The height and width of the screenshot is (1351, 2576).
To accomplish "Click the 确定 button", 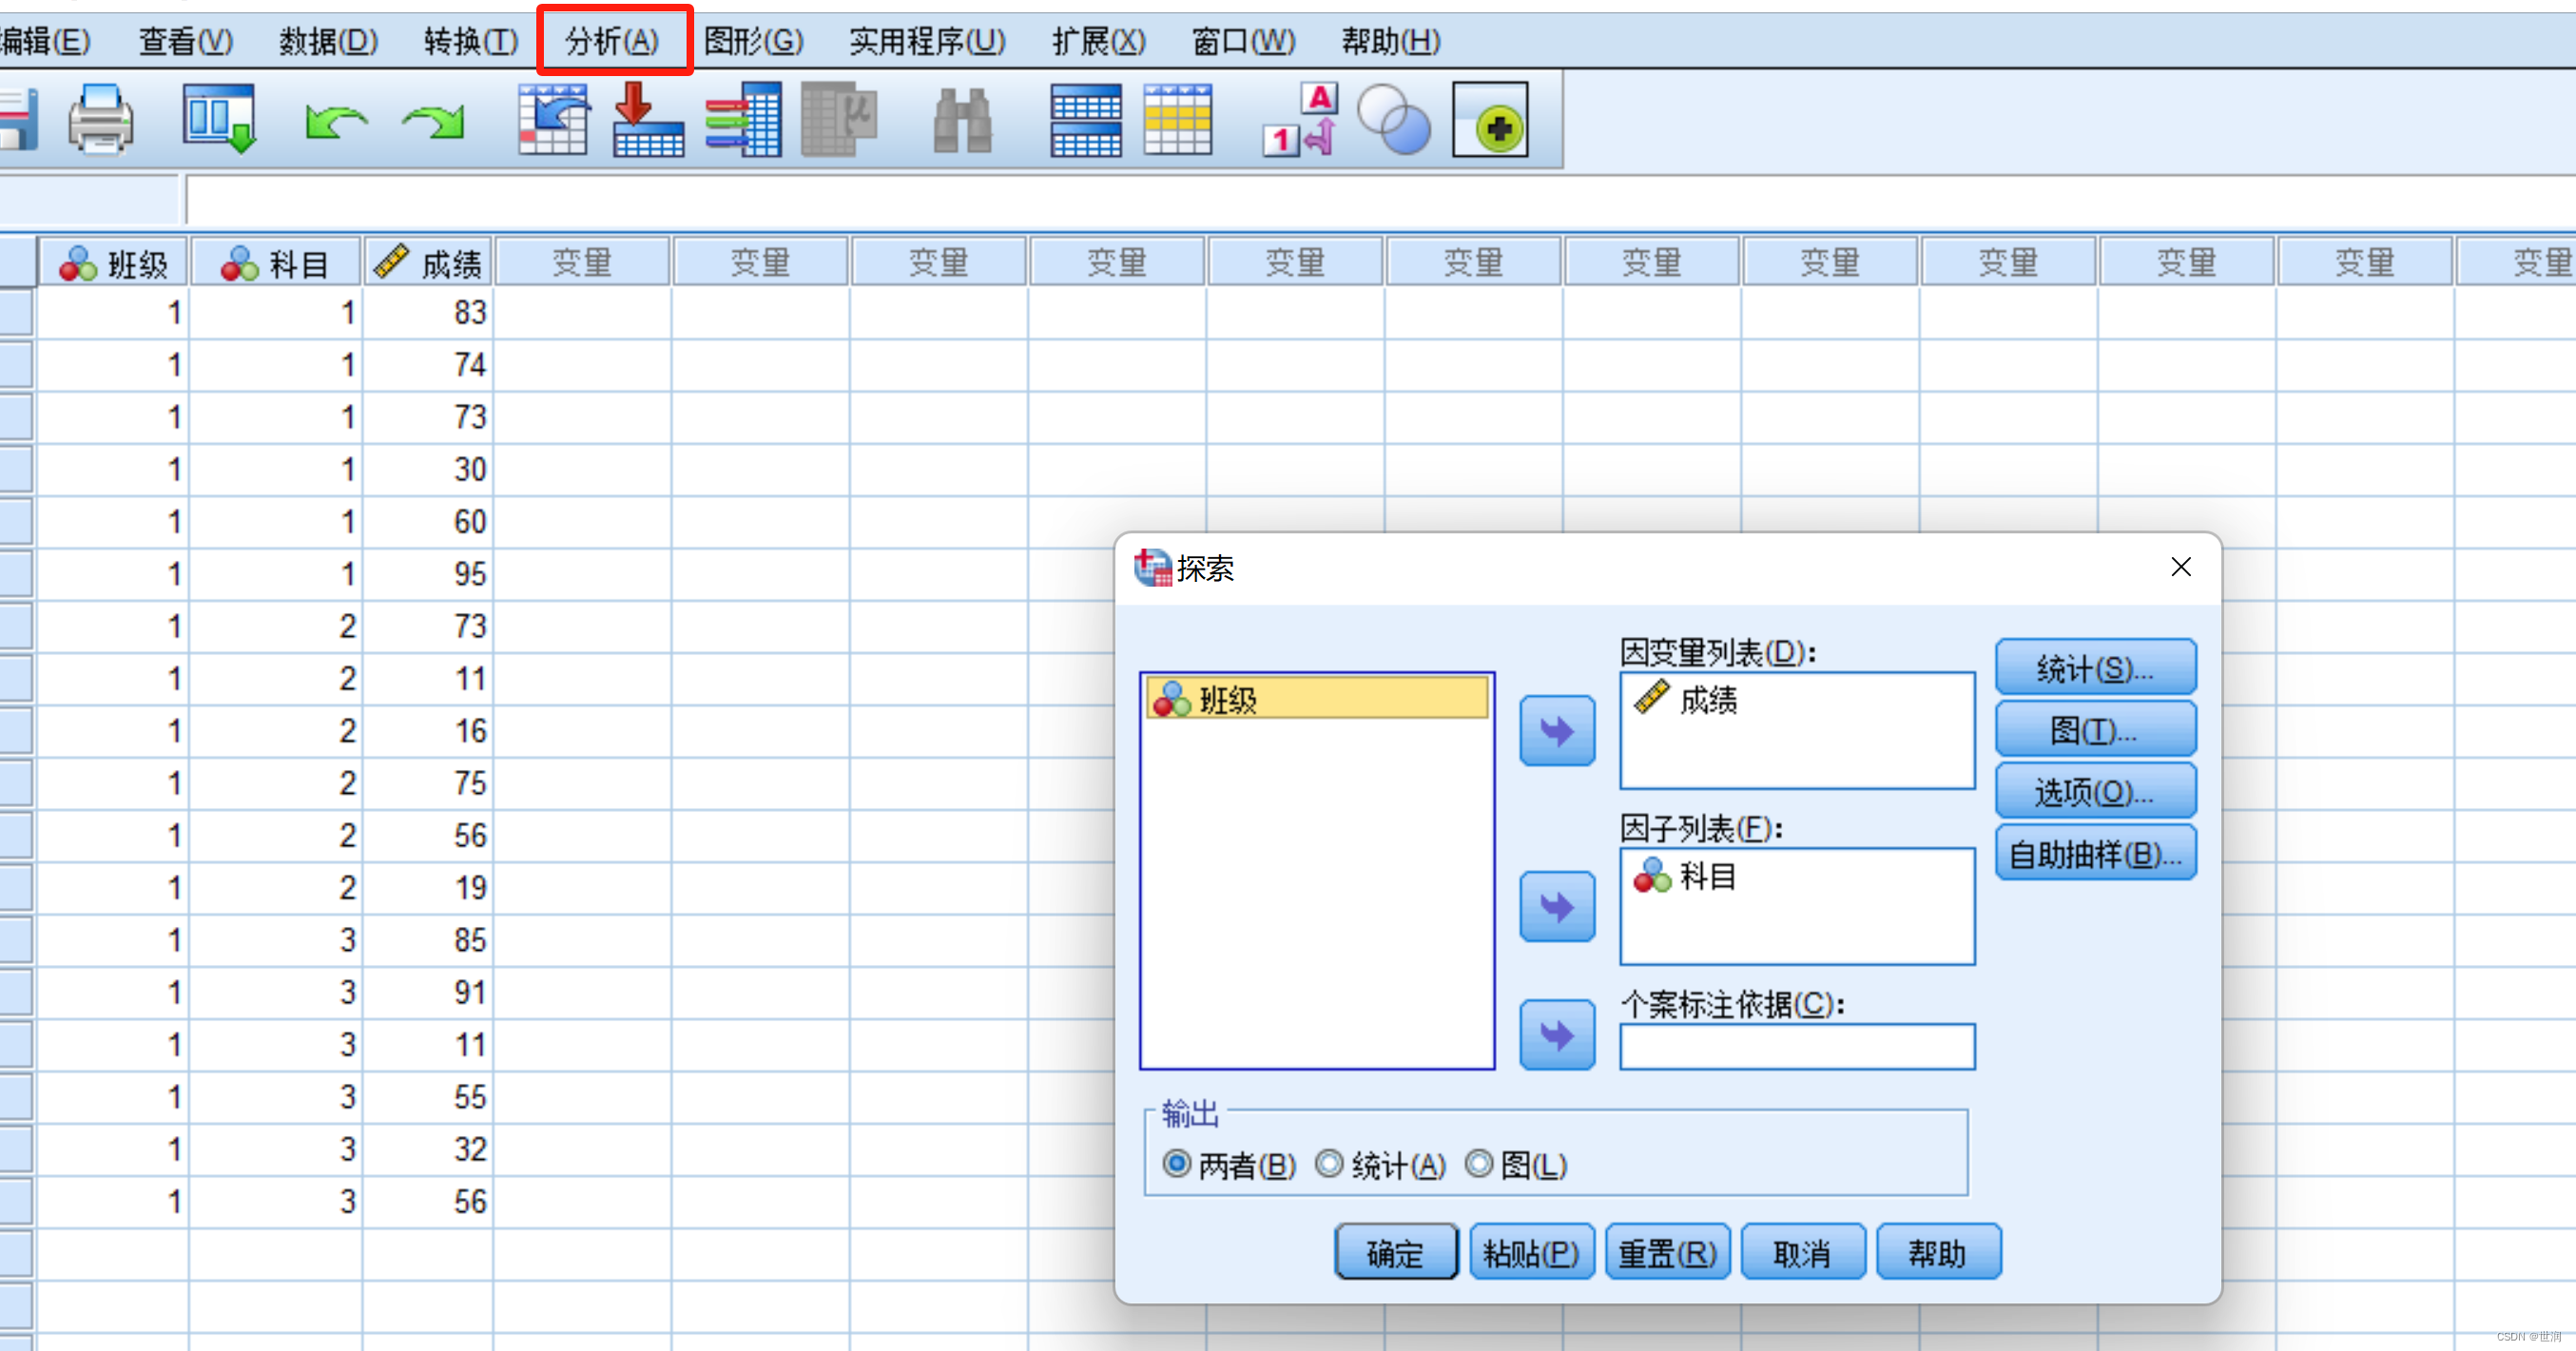I will click(x=1395, y=1252).
